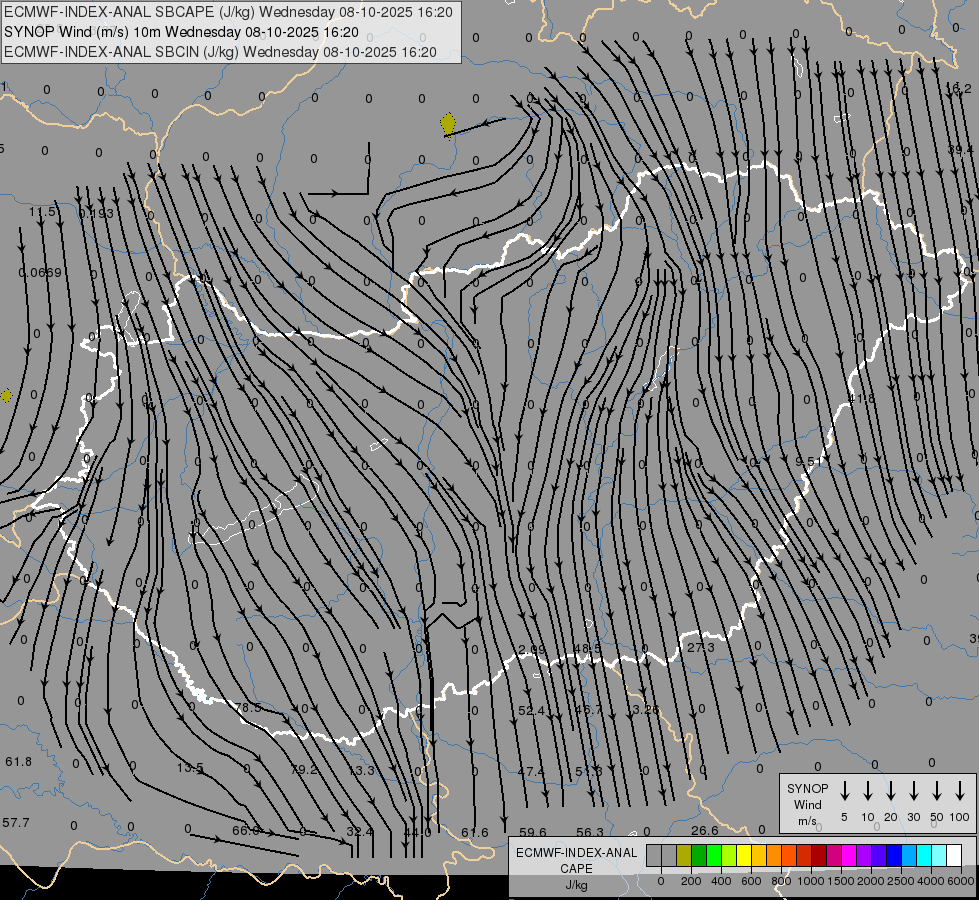This screenshot has height=900, width=979.
Task: Select the dark red CAPE swatch right of 1000
Action: 819,855
